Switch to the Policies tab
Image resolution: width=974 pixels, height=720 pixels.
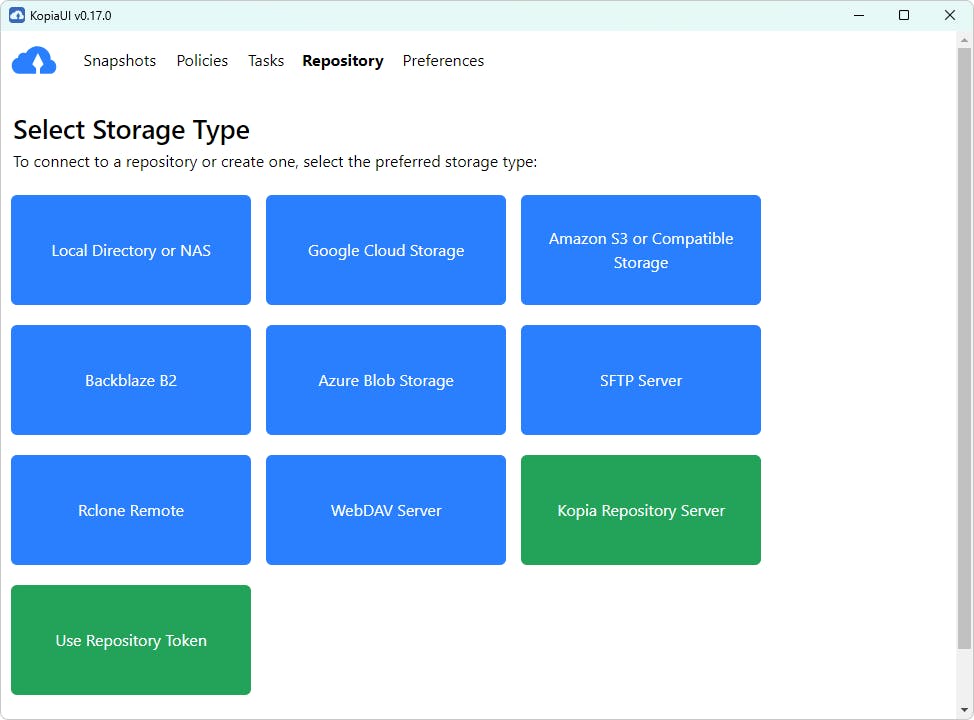click(202, 61)
